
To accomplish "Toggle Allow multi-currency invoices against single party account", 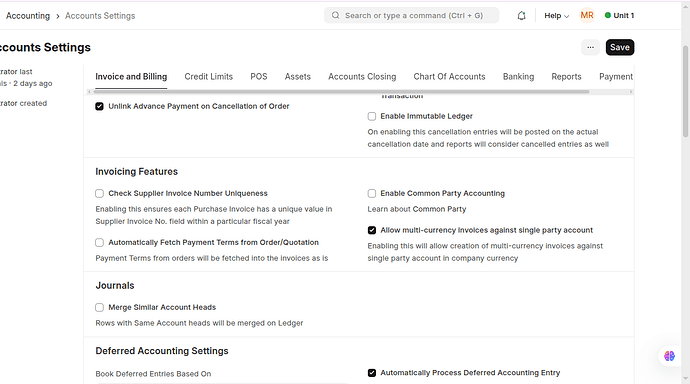I will pyautogui.click(x=372, y=230).
